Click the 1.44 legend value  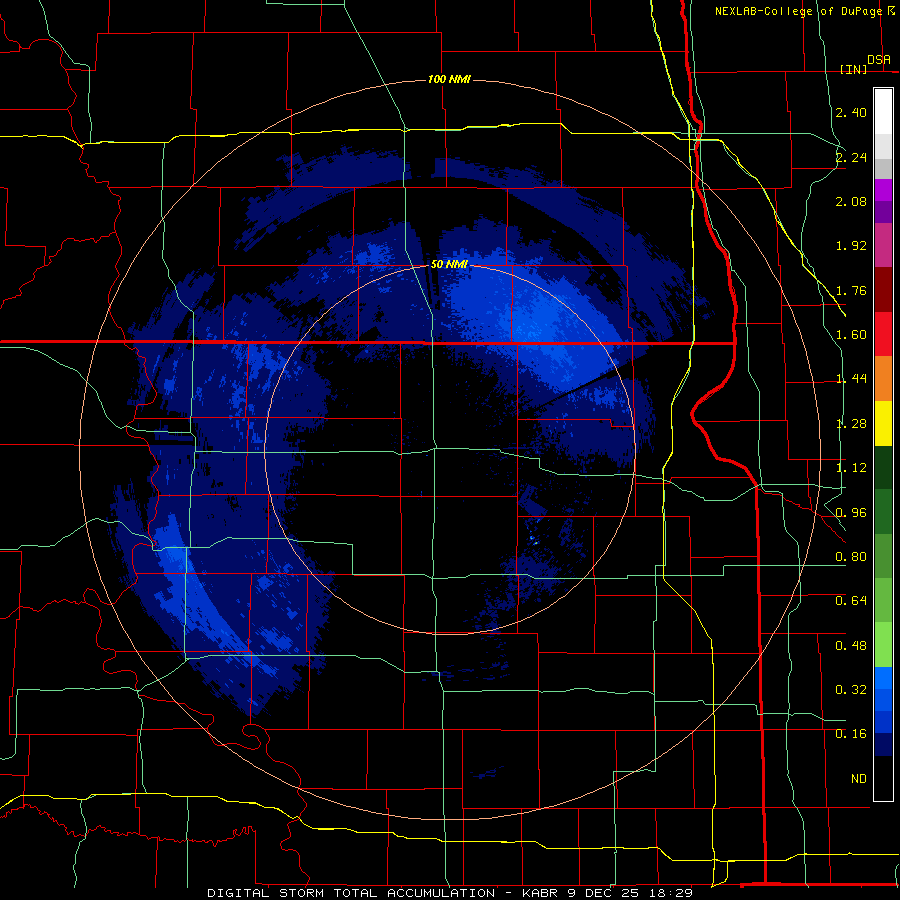pos(851,379)
